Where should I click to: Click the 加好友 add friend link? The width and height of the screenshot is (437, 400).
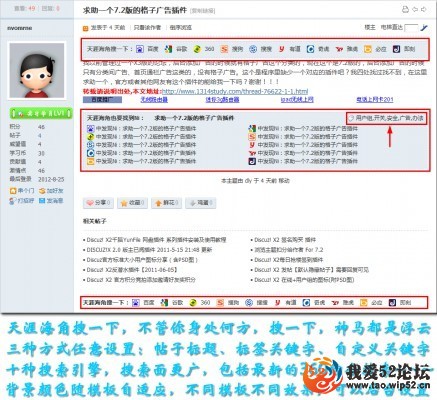pyautogui.click(x=51, y=191)
